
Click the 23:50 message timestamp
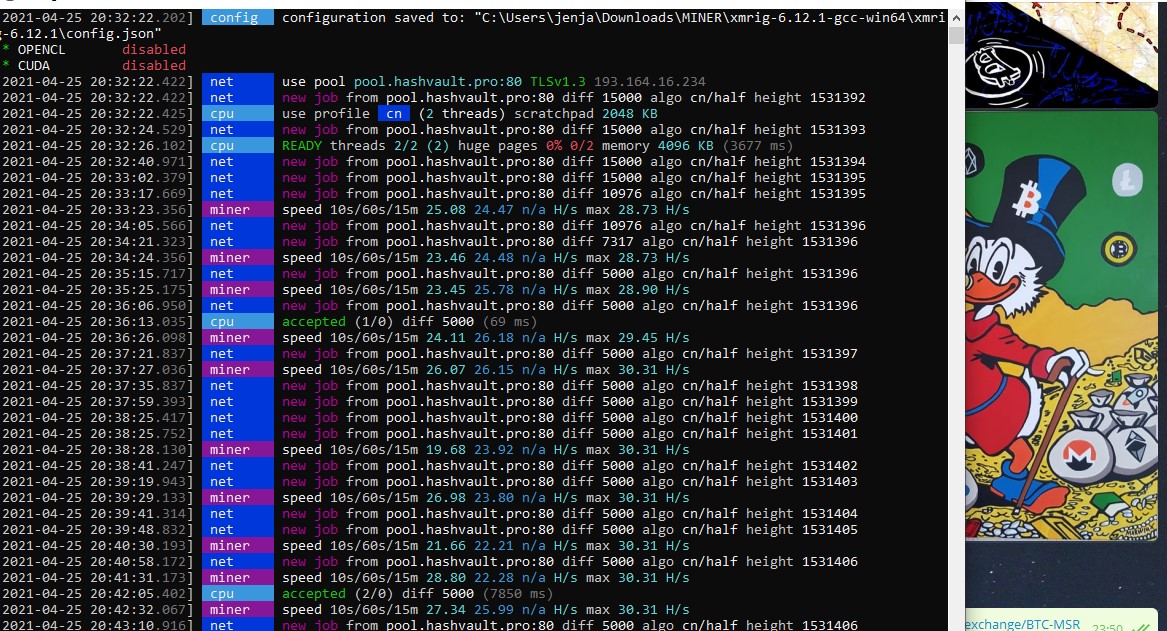1107,627
